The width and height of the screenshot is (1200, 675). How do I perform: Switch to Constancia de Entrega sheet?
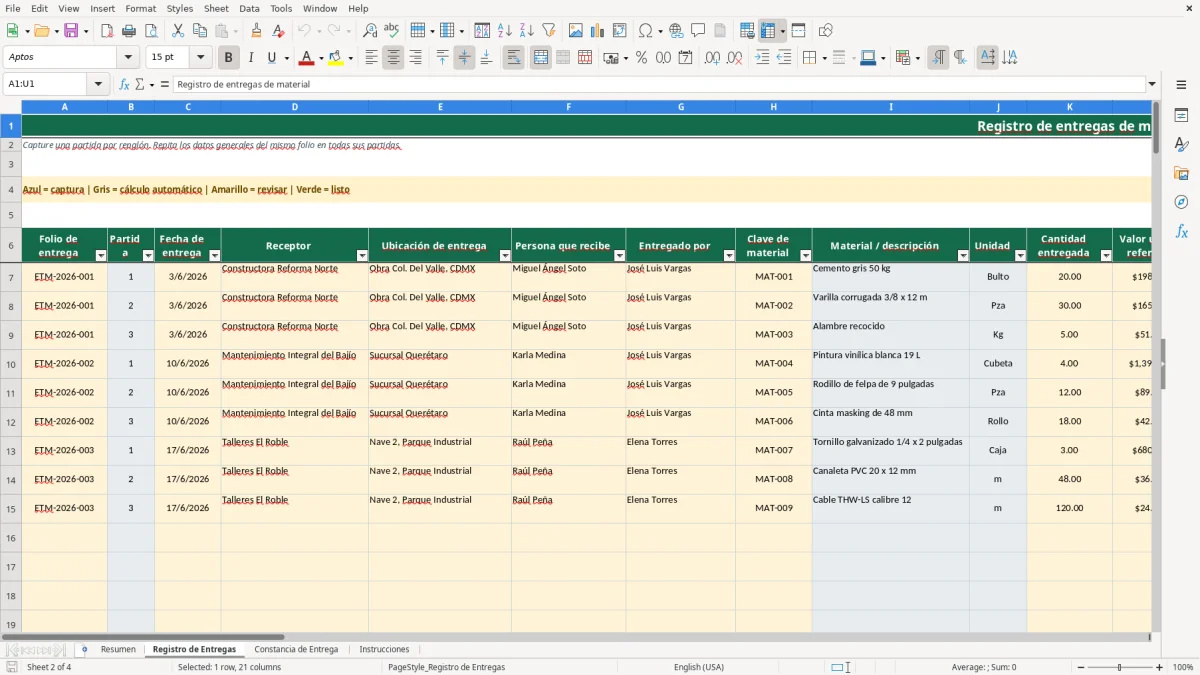tap(296, 649)
